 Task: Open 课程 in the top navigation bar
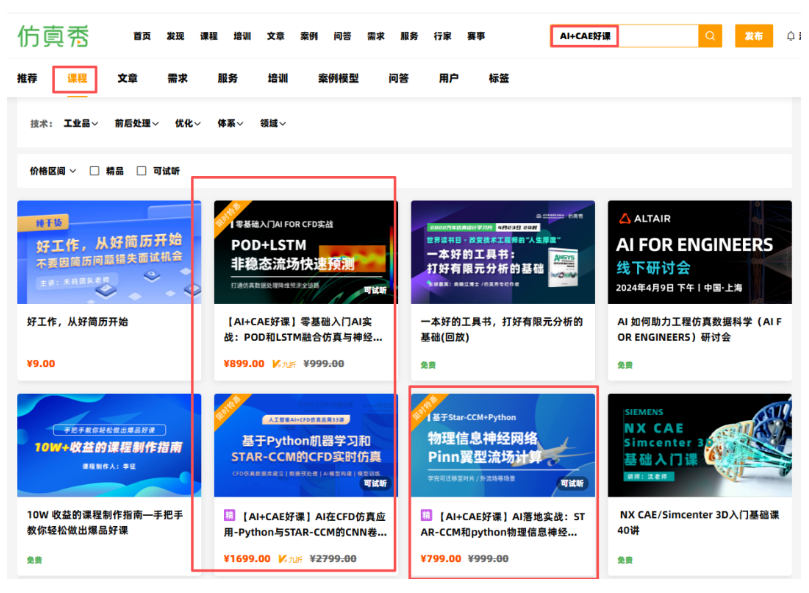(x=209, y=36)
